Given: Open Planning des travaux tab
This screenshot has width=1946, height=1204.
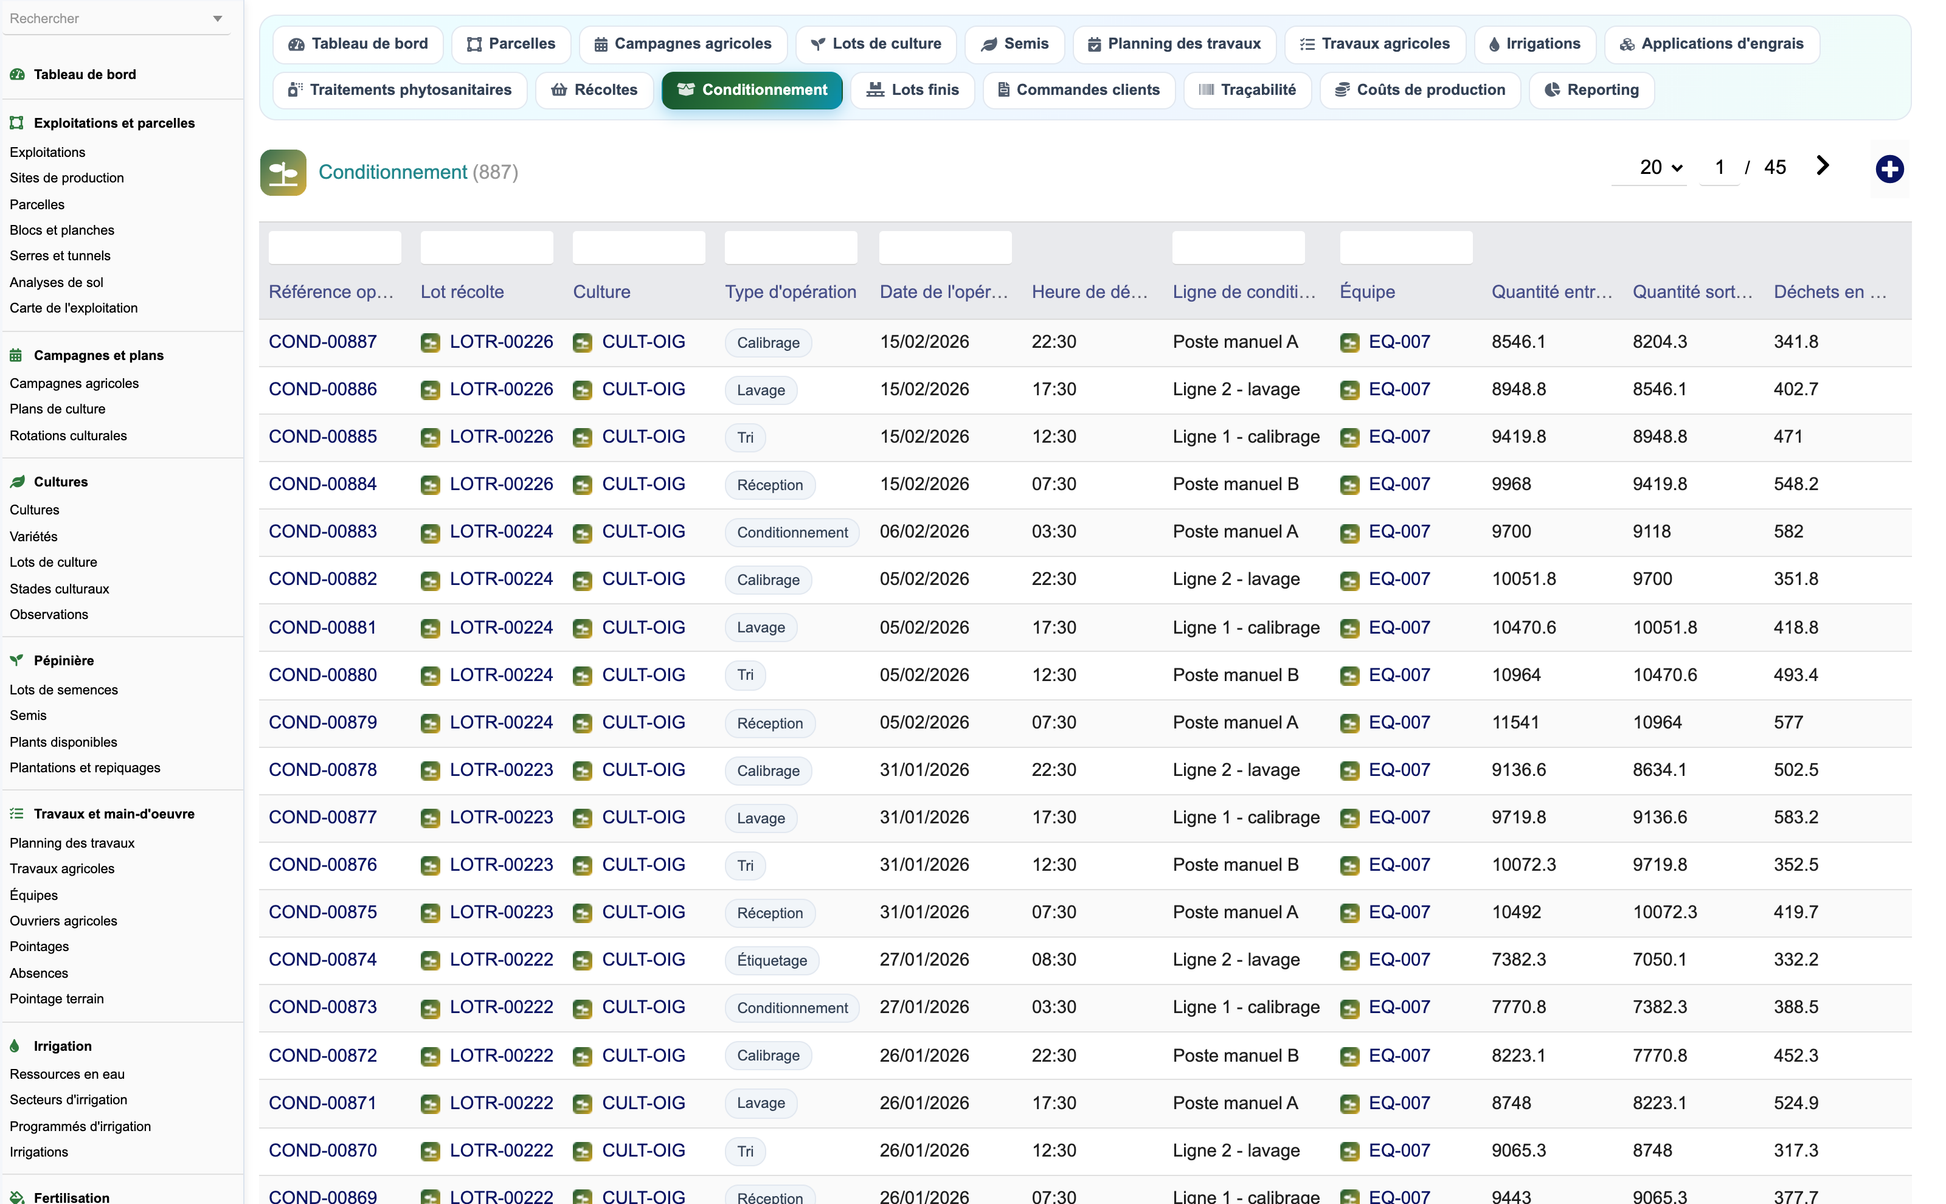Looking at the screenshot, I should point(1174,44).
